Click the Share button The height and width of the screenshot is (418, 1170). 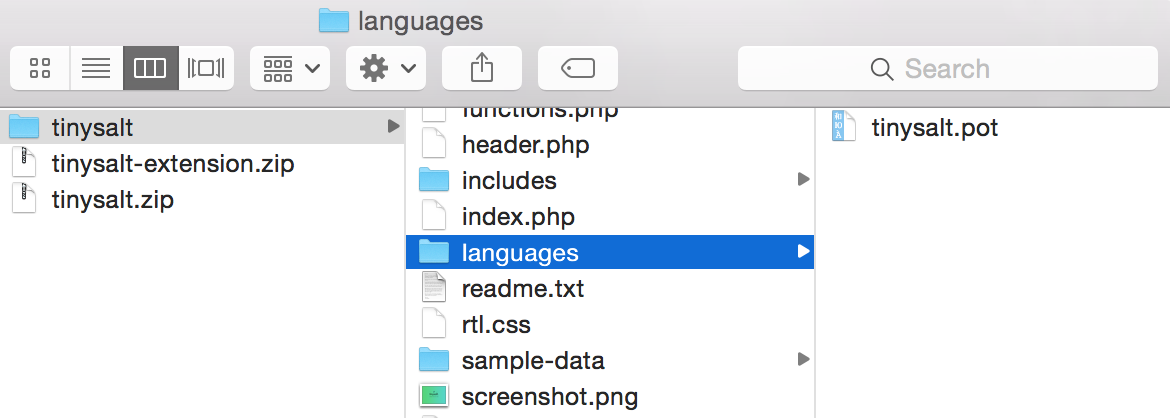482,69
